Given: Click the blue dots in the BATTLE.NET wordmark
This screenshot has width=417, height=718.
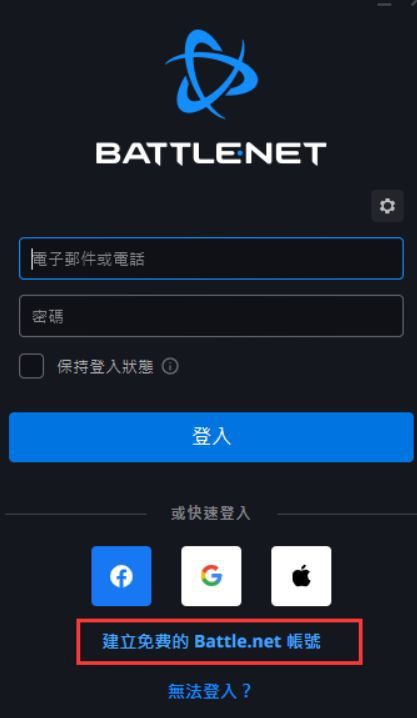Looking at the screenshot, I should click(238, 154).
